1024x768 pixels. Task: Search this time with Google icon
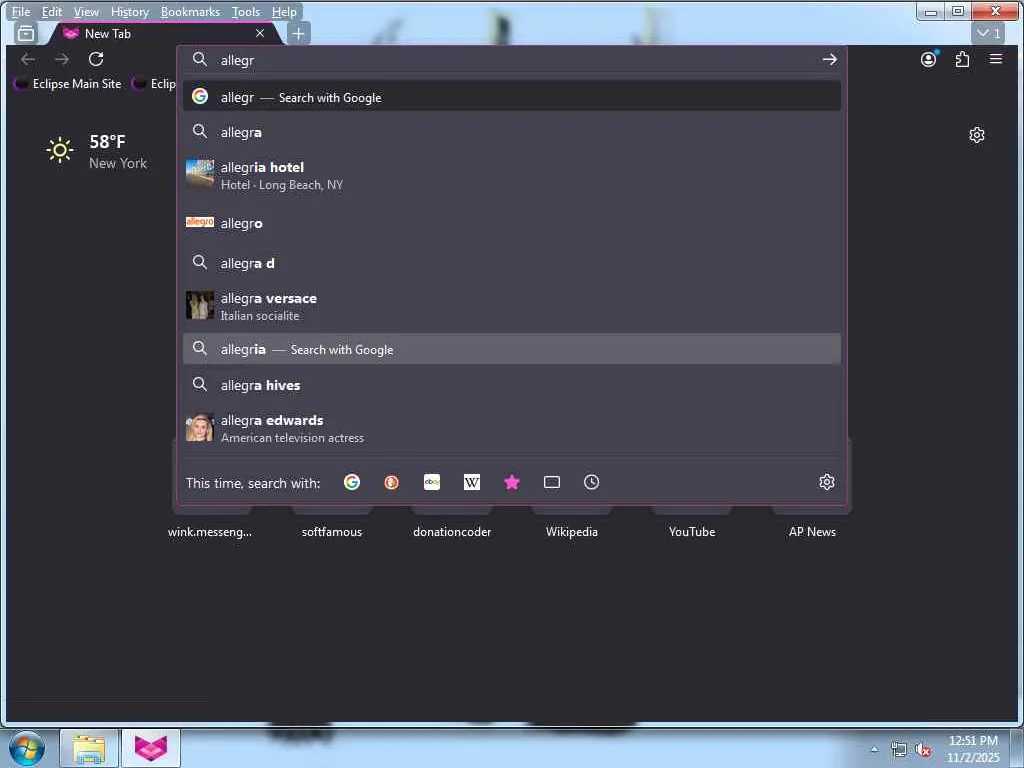pos(352,483)
